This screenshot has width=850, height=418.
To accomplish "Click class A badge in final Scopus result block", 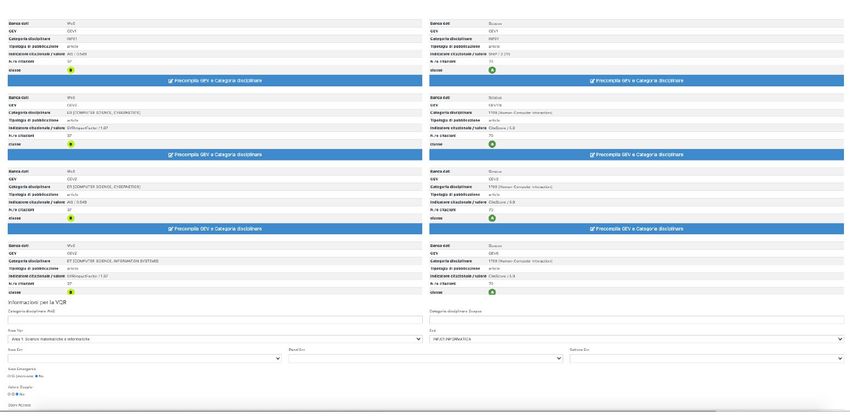I will pyautogui.click(x=492, y=292).
